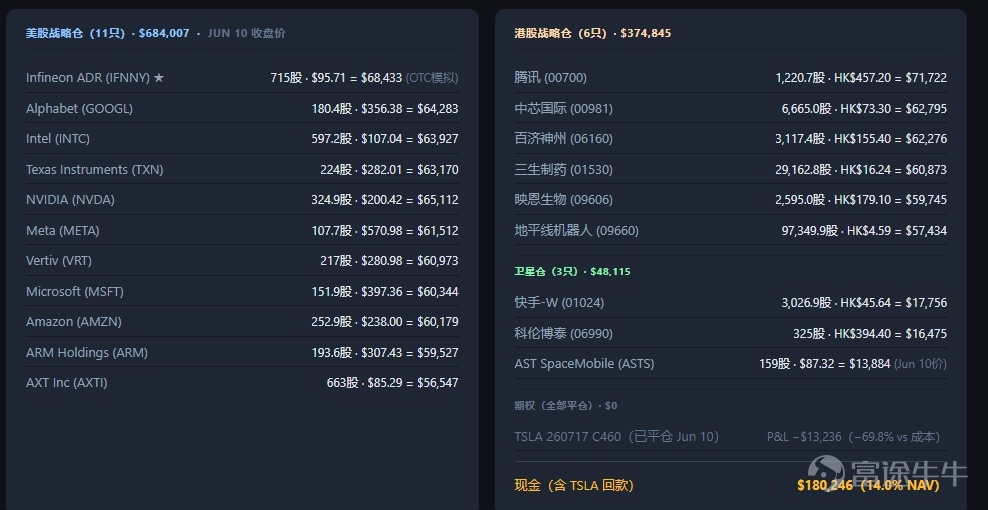Click the star icon beside Infineon ADR

click(159, 78)
